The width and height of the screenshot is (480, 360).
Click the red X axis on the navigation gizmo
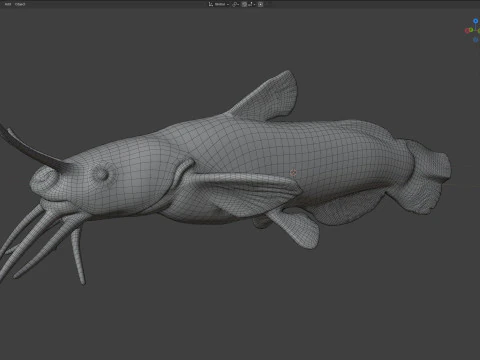point(467,31)
